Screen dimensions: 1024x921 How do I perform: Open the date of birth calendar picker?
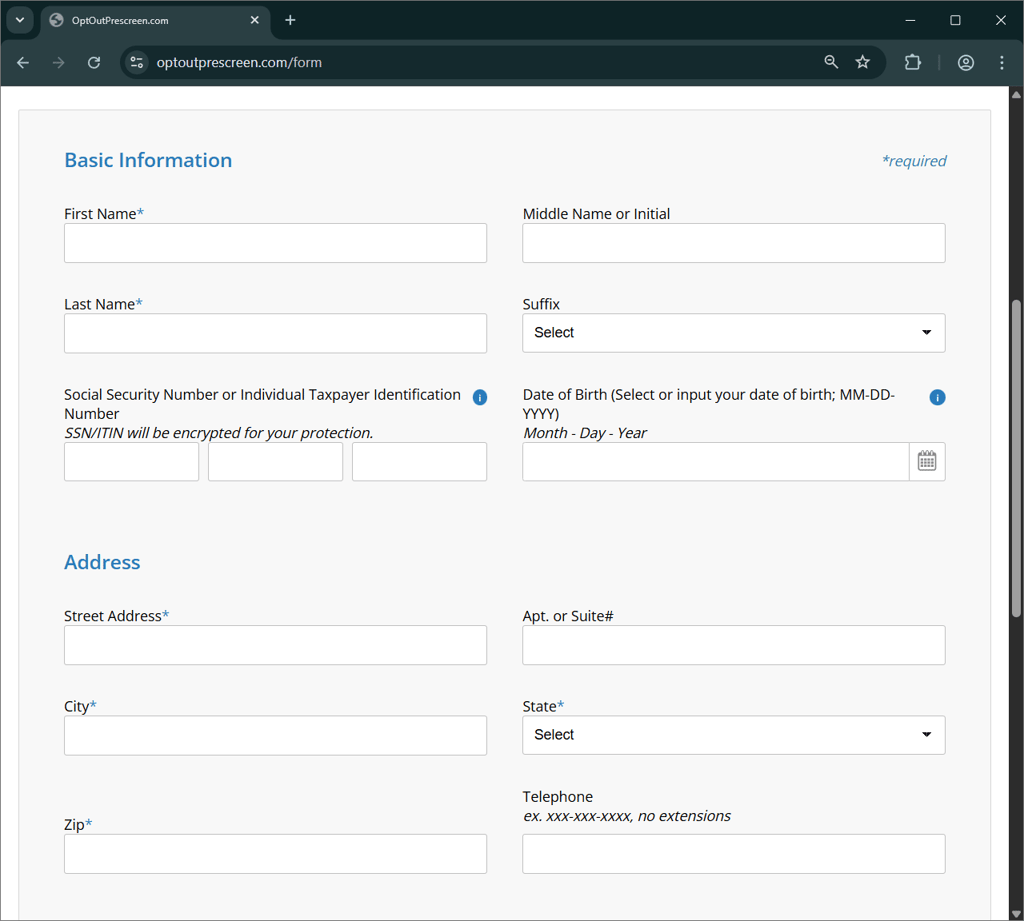pos(927,461)
